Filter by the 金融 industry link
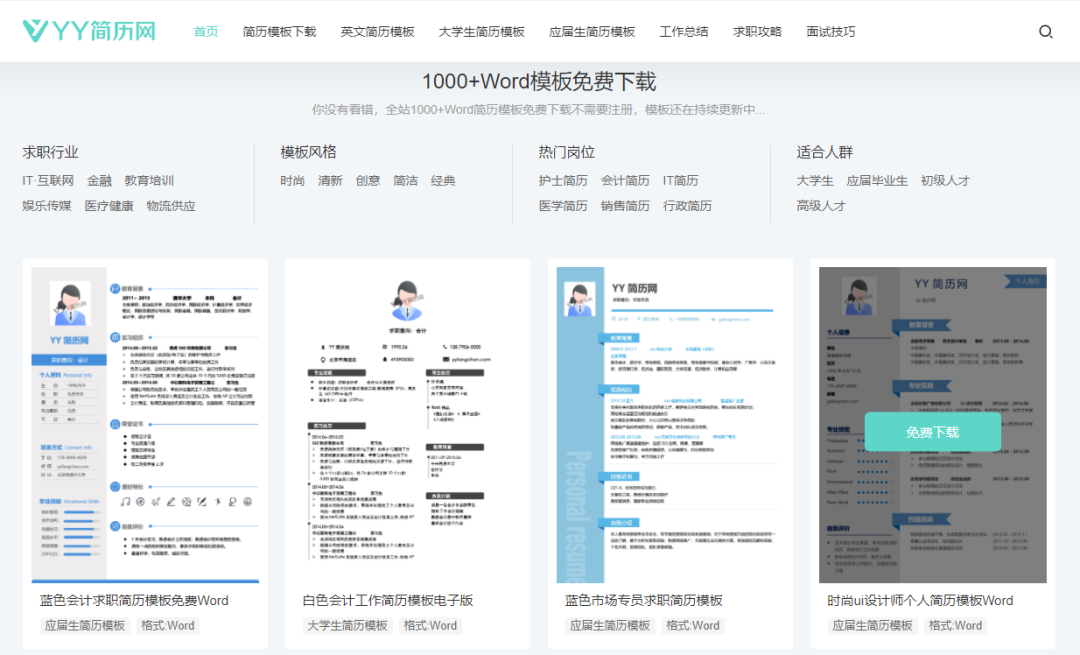The height and width of the screenshot is (655, 1080). pos(100,180)
